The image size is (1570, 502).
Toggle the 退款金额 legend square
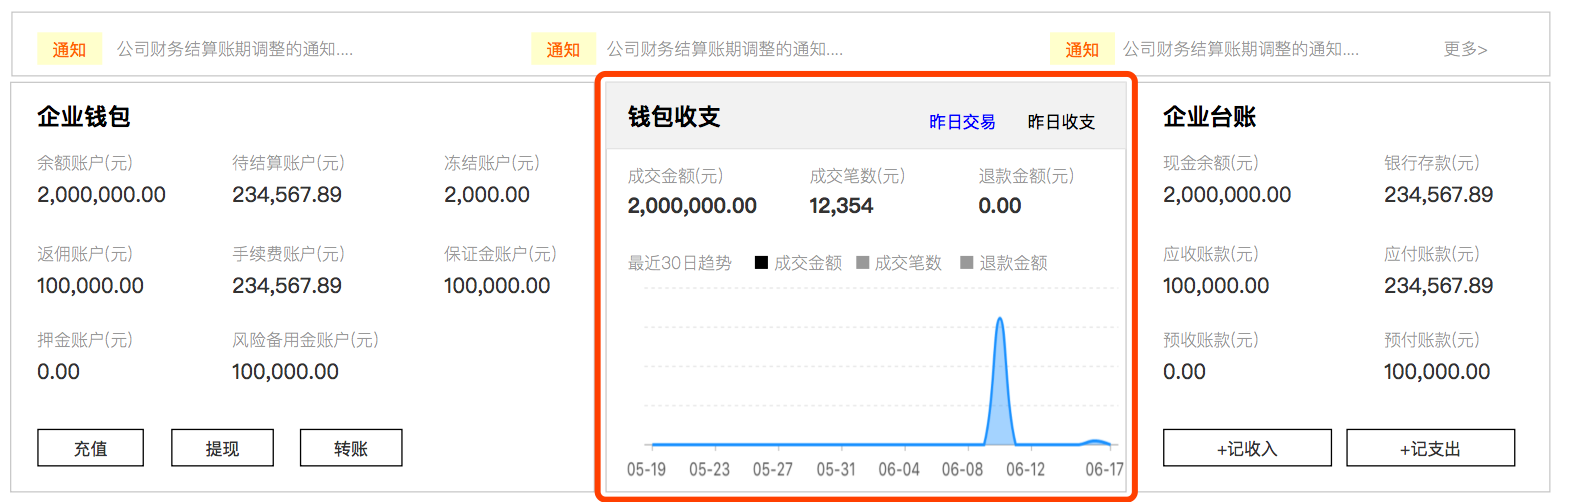[x=966, y=263]
